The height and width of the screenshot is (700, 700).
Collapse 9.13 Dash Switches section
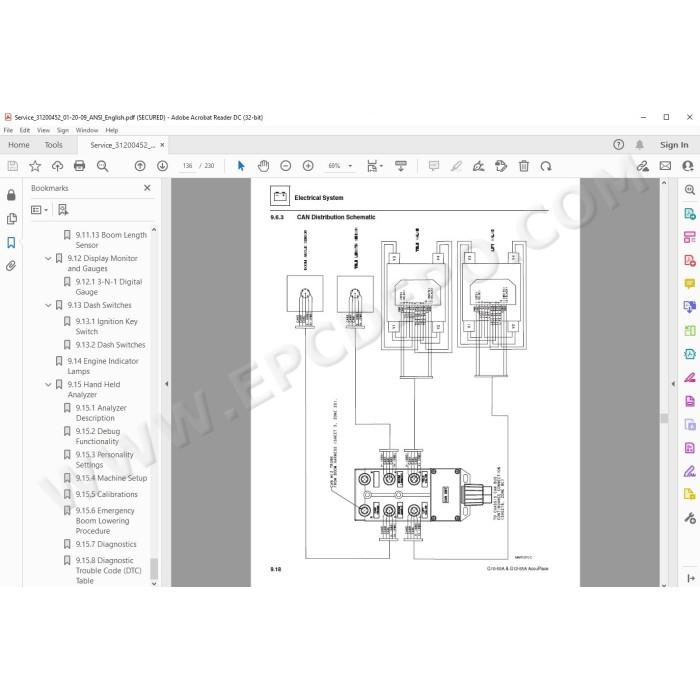click(48, 305)
